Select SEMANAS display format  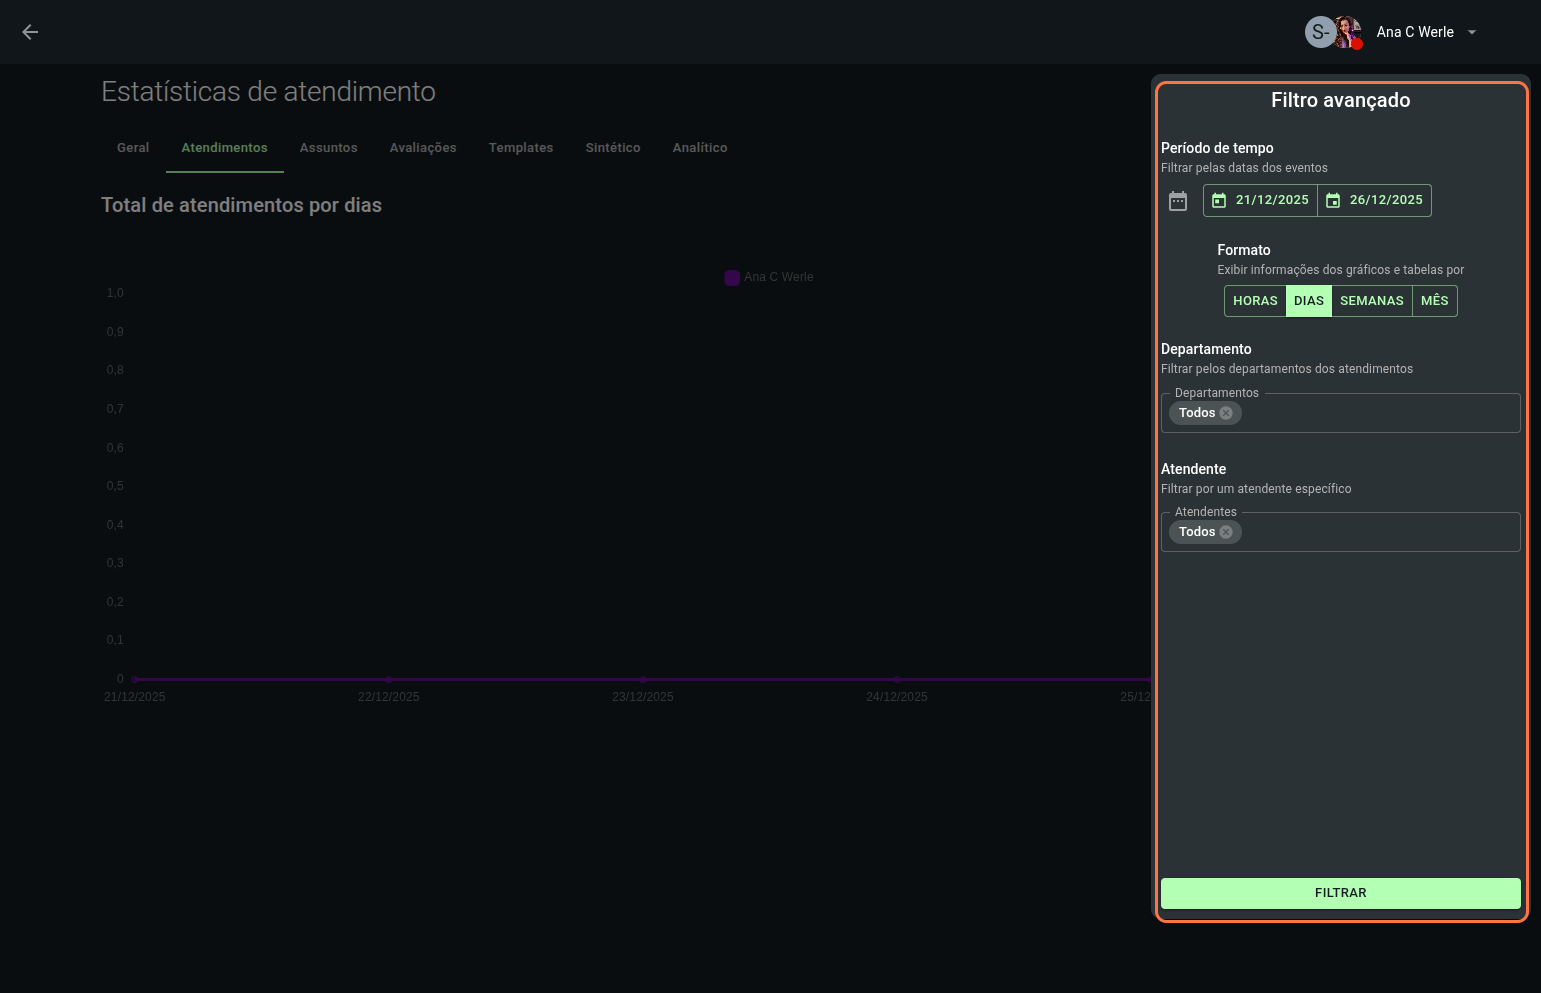1371,301
